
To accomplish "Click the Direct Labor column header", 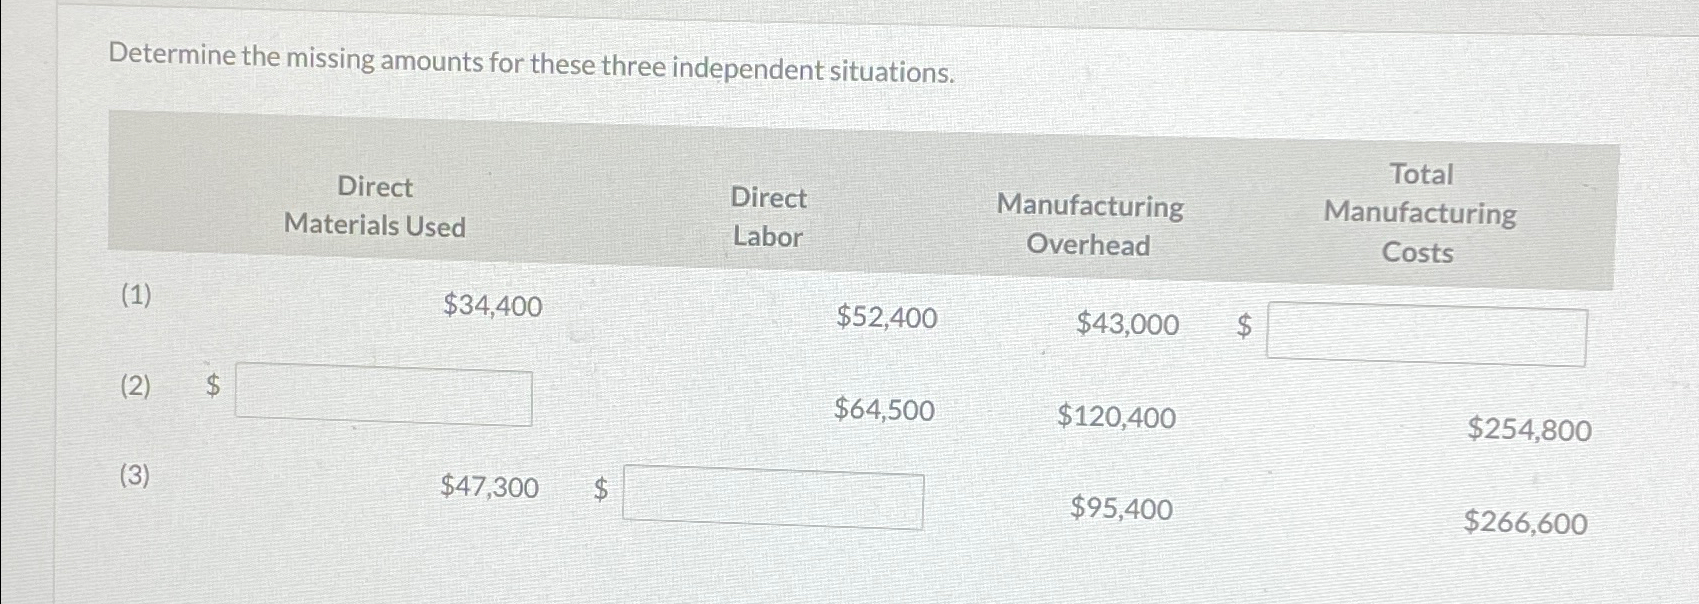I will click(769, 217).
